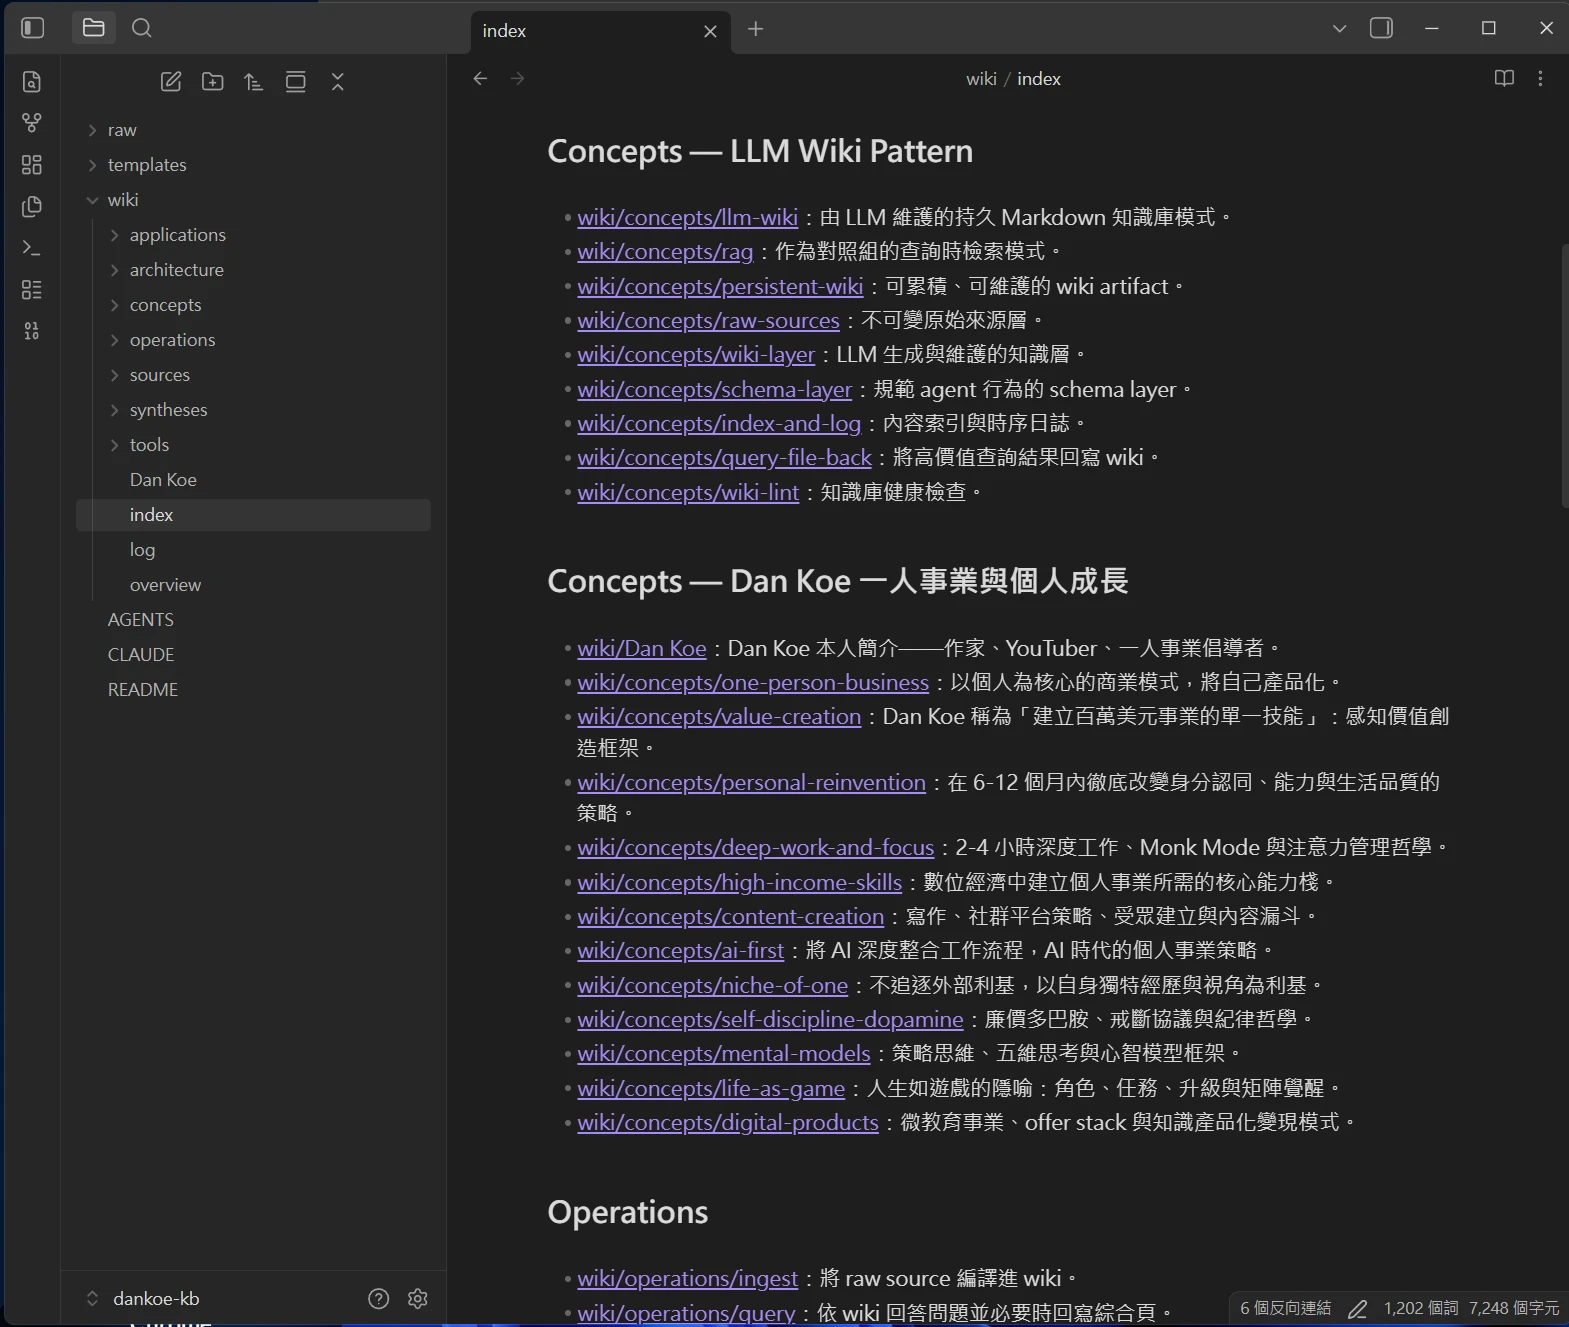Viewport: 1569px width, 1327px height.
Task: Toggle the left sidebar panel
Action: pyautogui.click(x=33, y=28)
